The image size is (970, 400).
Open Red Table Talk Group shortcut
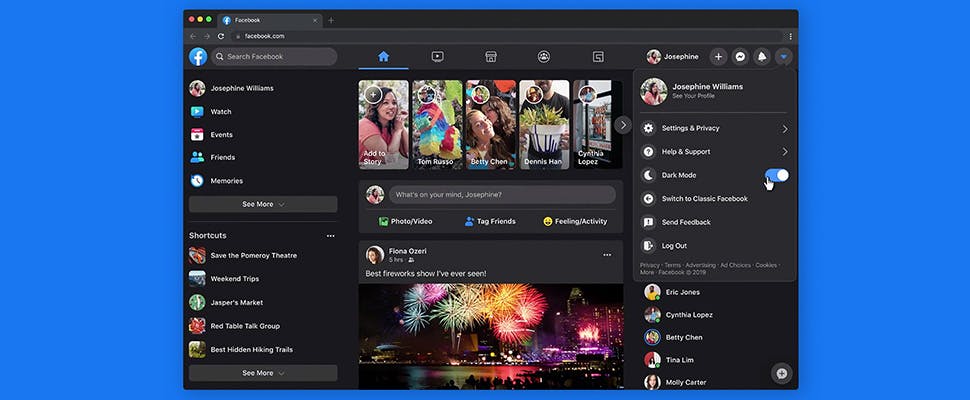tap(264, 326)
